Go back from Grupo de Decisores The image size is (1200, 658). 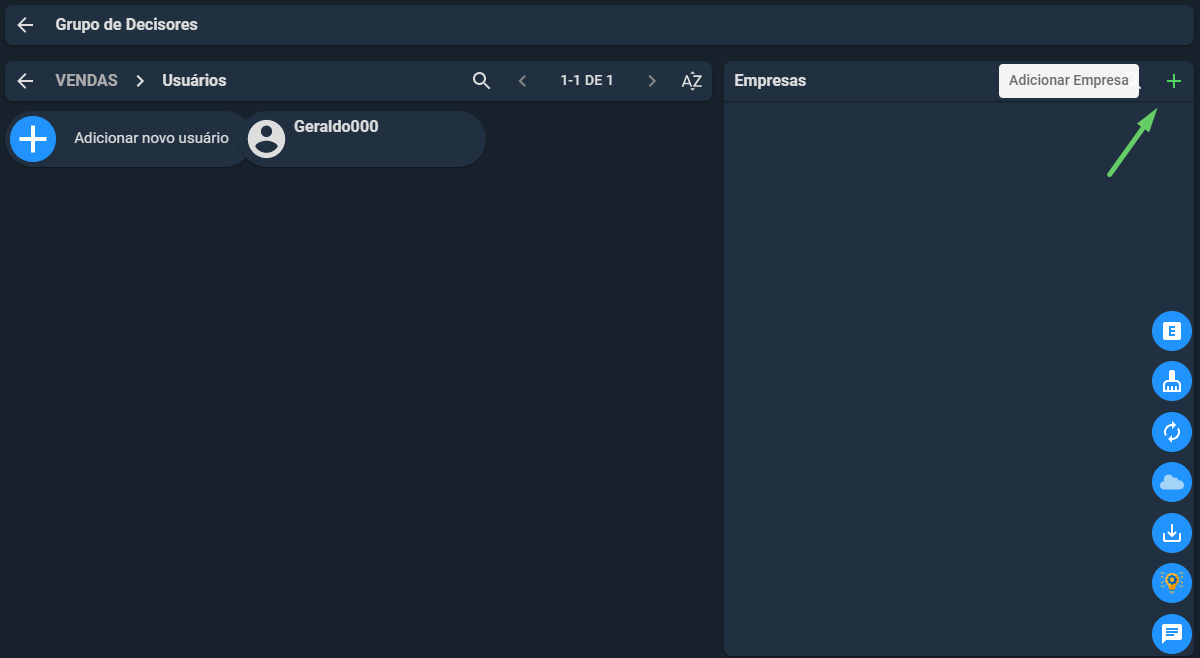coord(26,25)
